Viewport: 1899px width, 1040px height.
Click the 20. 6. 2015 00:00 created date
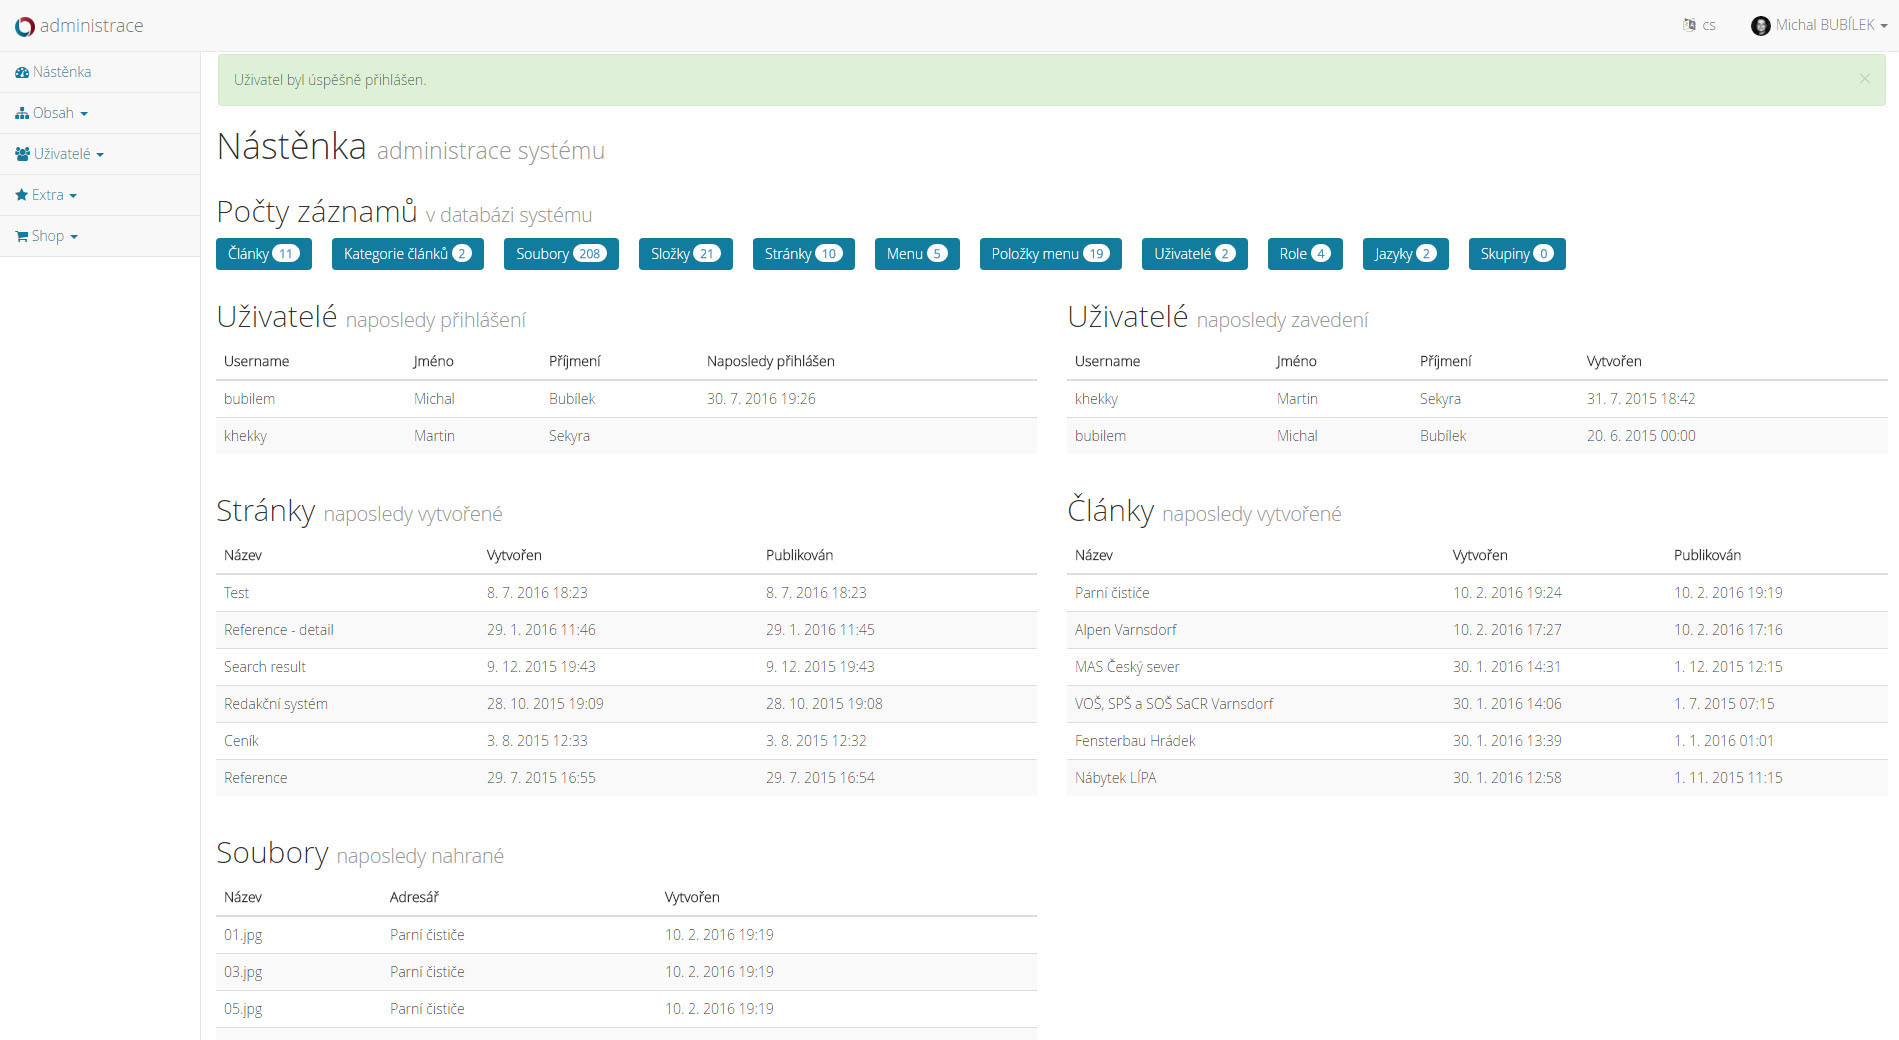coord(1641,436)
